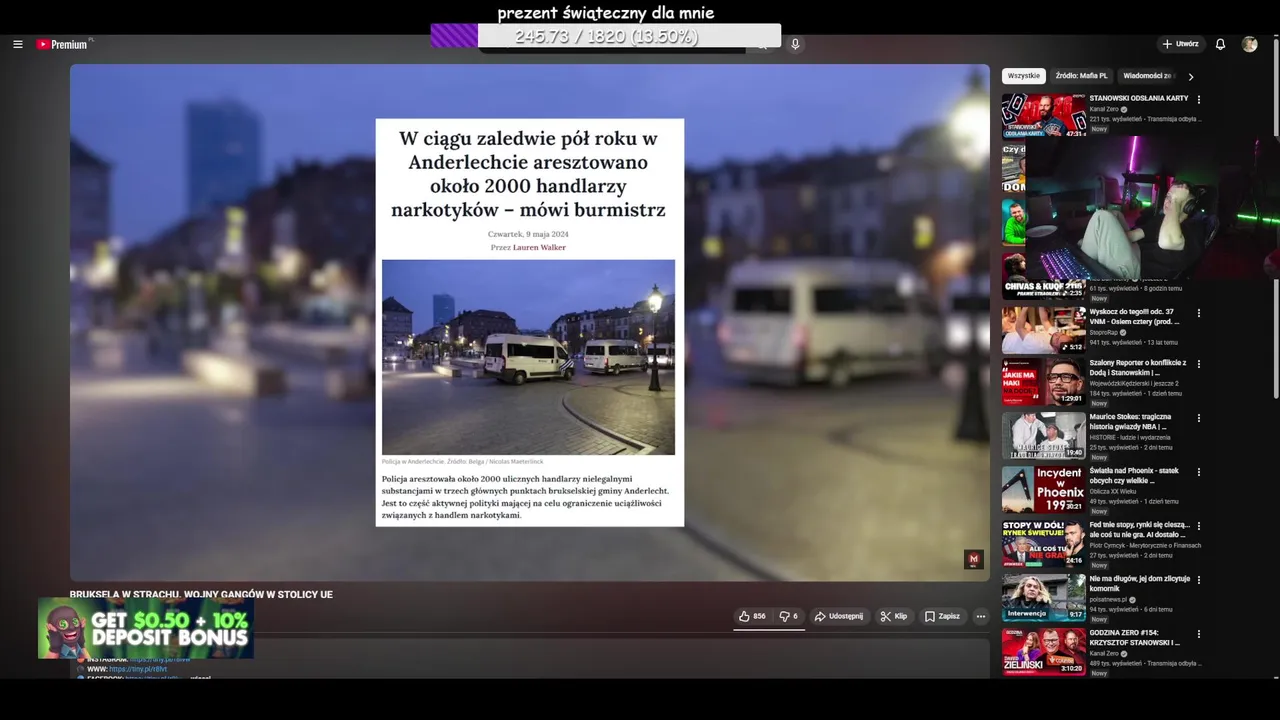This screenshot has height=720, width=1280.
Task: Open the notifications bell
Action: pos(1220,44)
